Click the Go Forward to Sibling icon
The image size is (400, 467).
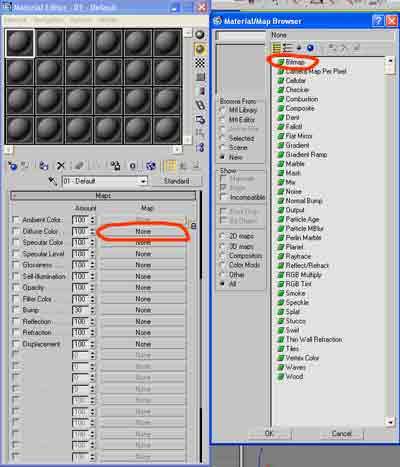click(196, 166)
